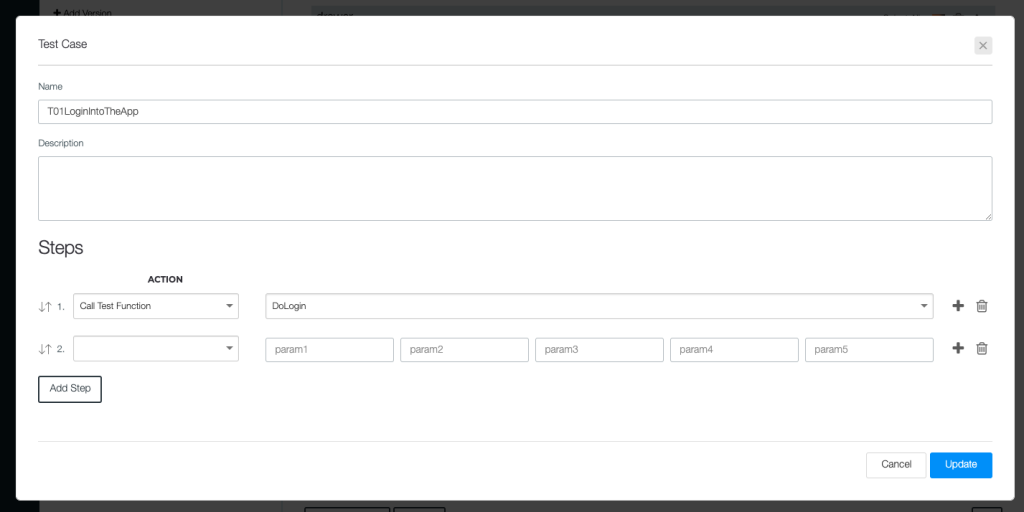Image resolution: width=1024 pixels, height=512 pixels.
Task: Add a step after step 1 with plus icon
Action: pos(958,306)
